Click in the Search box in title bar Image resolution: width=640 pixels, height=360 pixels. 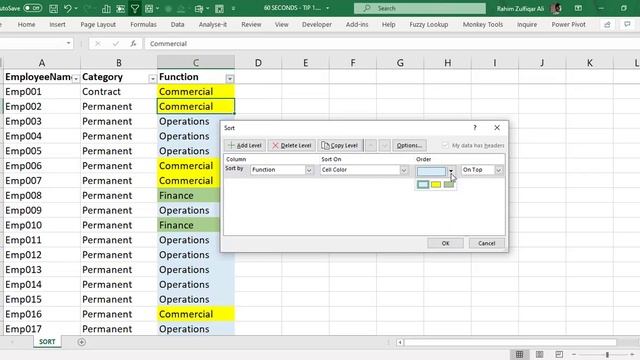pos(420,8)
